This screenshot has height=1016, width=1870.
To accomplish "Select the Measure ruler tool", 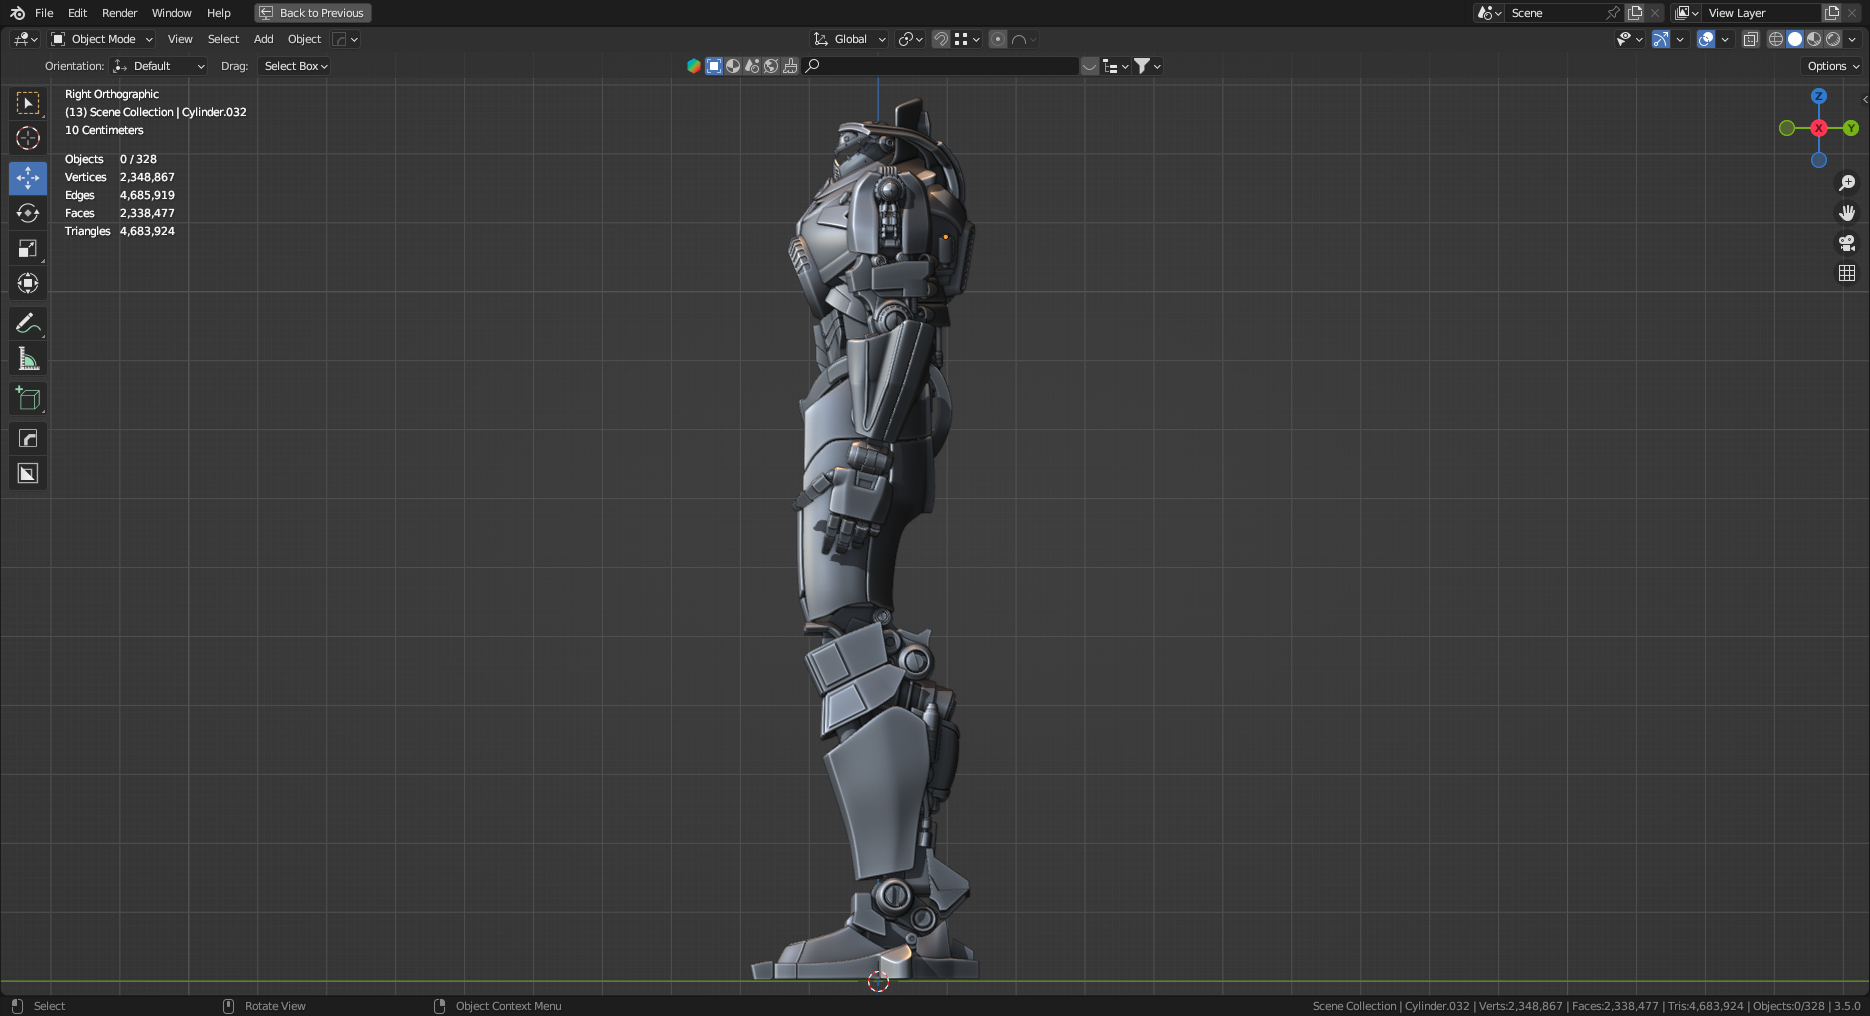I will 28,358.
